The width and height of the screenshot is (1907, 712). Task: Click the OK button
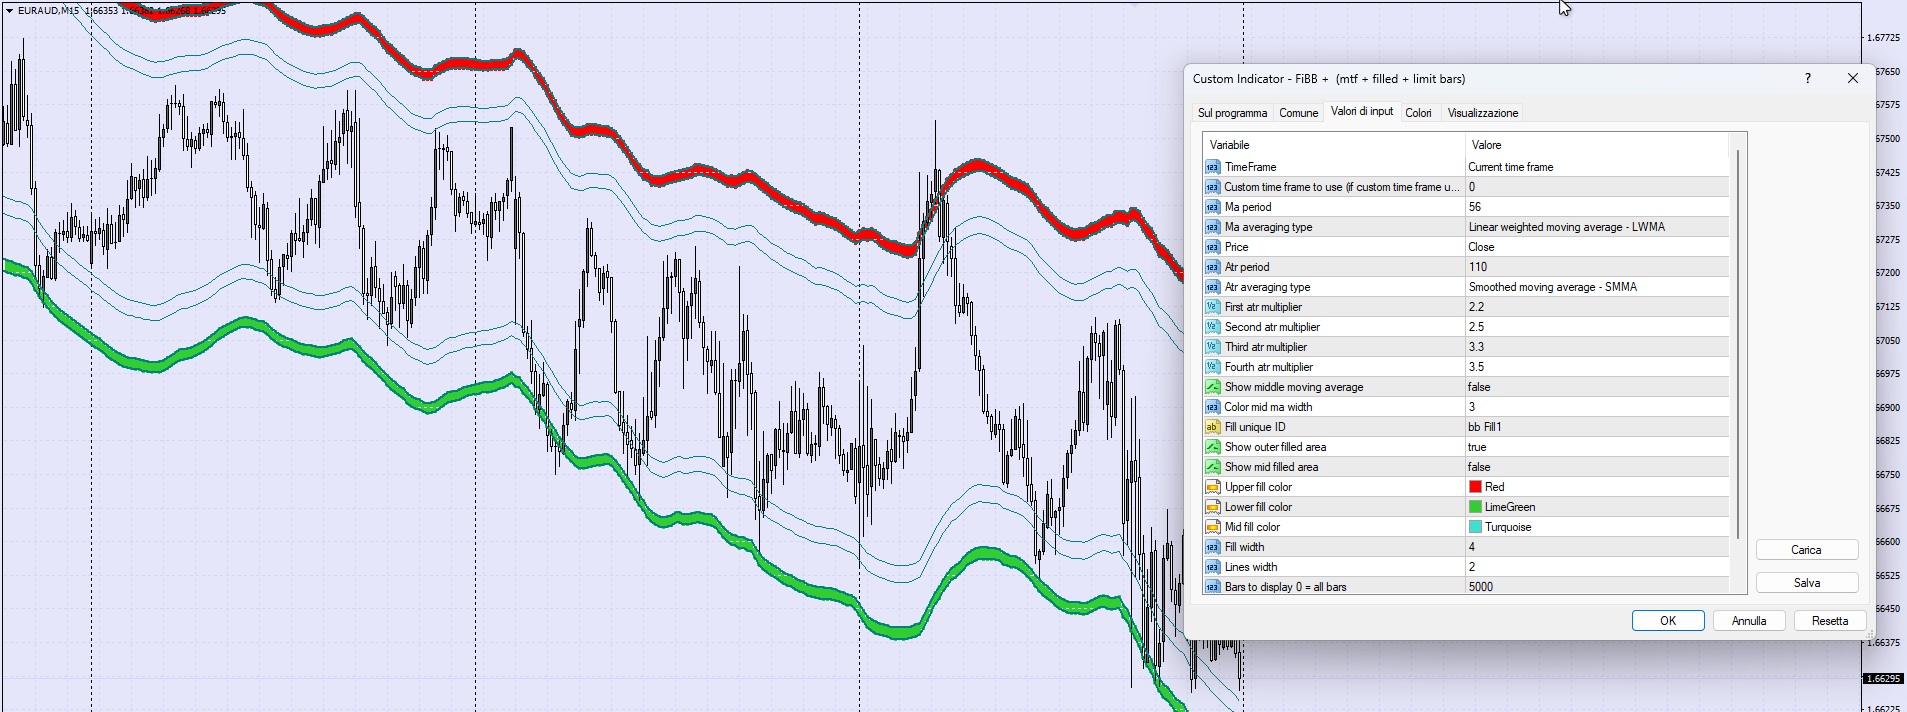(1668, 621)
